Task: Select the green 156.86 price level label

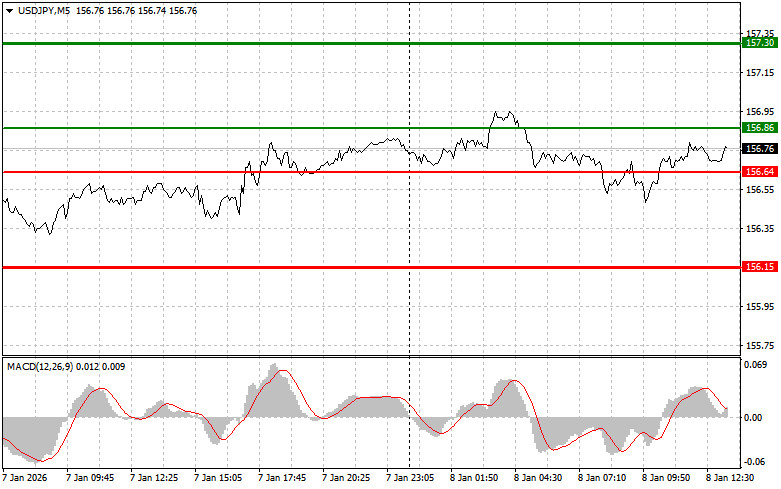Action: coord(760,128)
